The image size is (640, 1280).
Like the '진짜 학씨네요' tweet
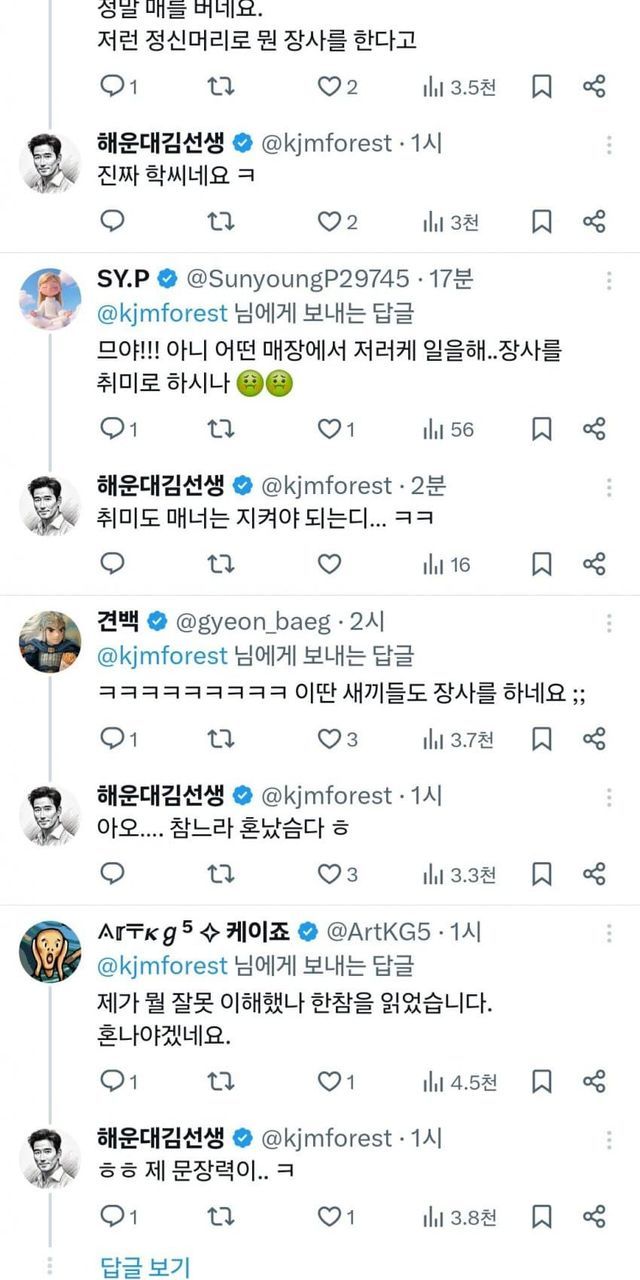[x=330, y=222]
